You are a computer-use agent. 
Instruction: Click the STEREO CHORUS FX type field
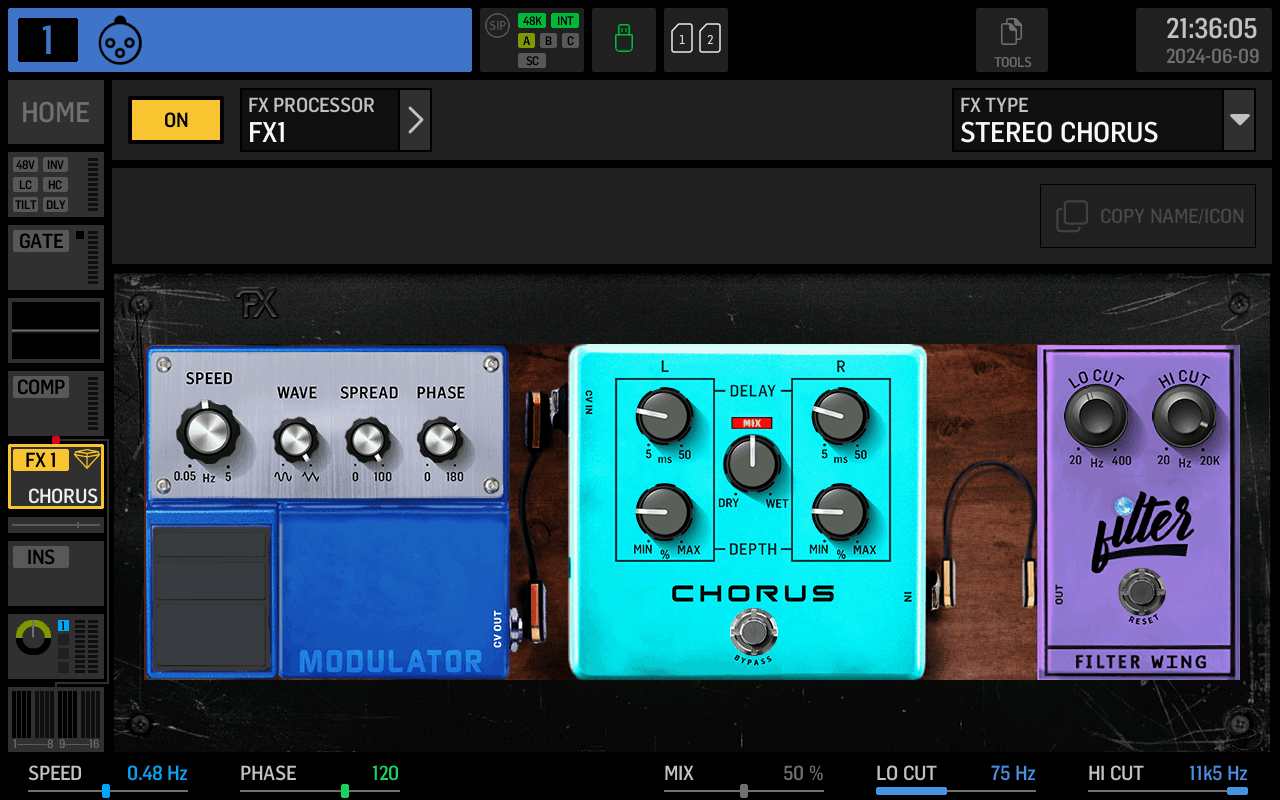tap(1088, 120)
